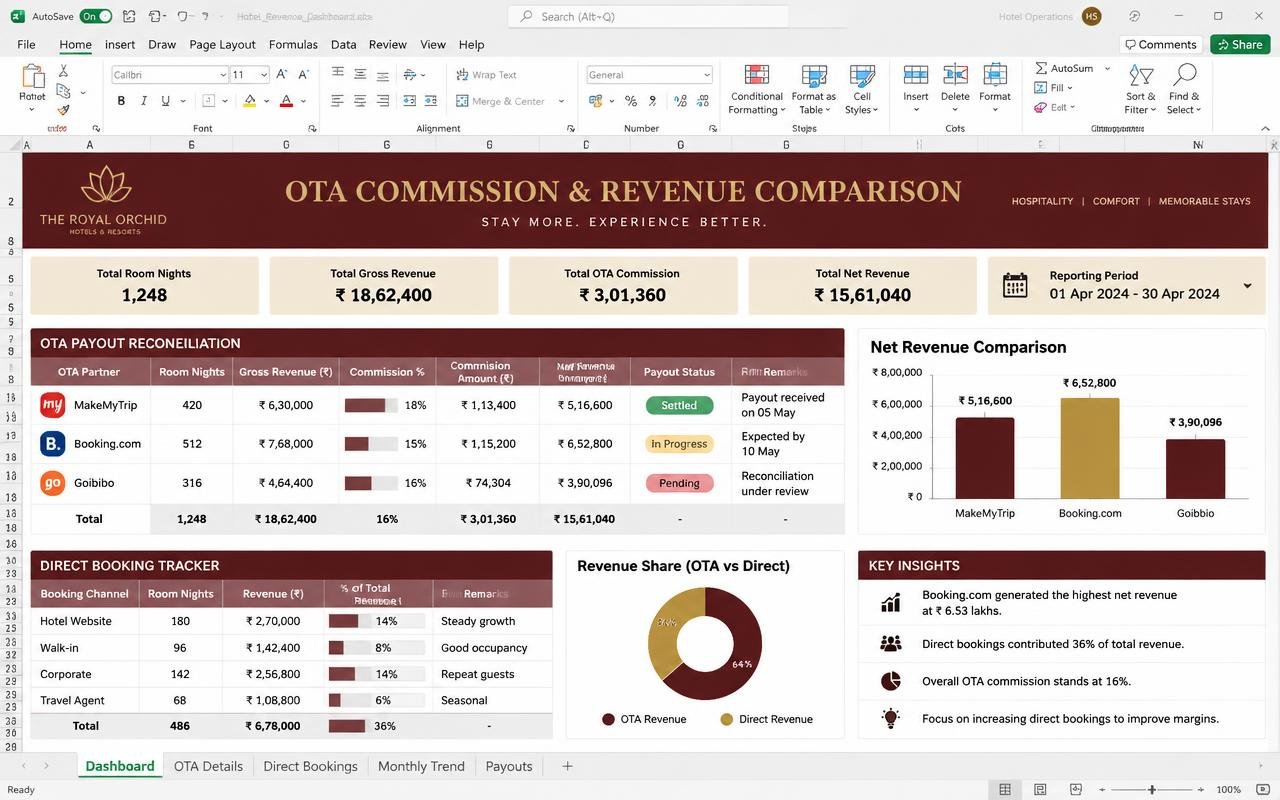Screen dimensions: 1280x800
Task: Apply bold formatting
Action: (122, 100)
